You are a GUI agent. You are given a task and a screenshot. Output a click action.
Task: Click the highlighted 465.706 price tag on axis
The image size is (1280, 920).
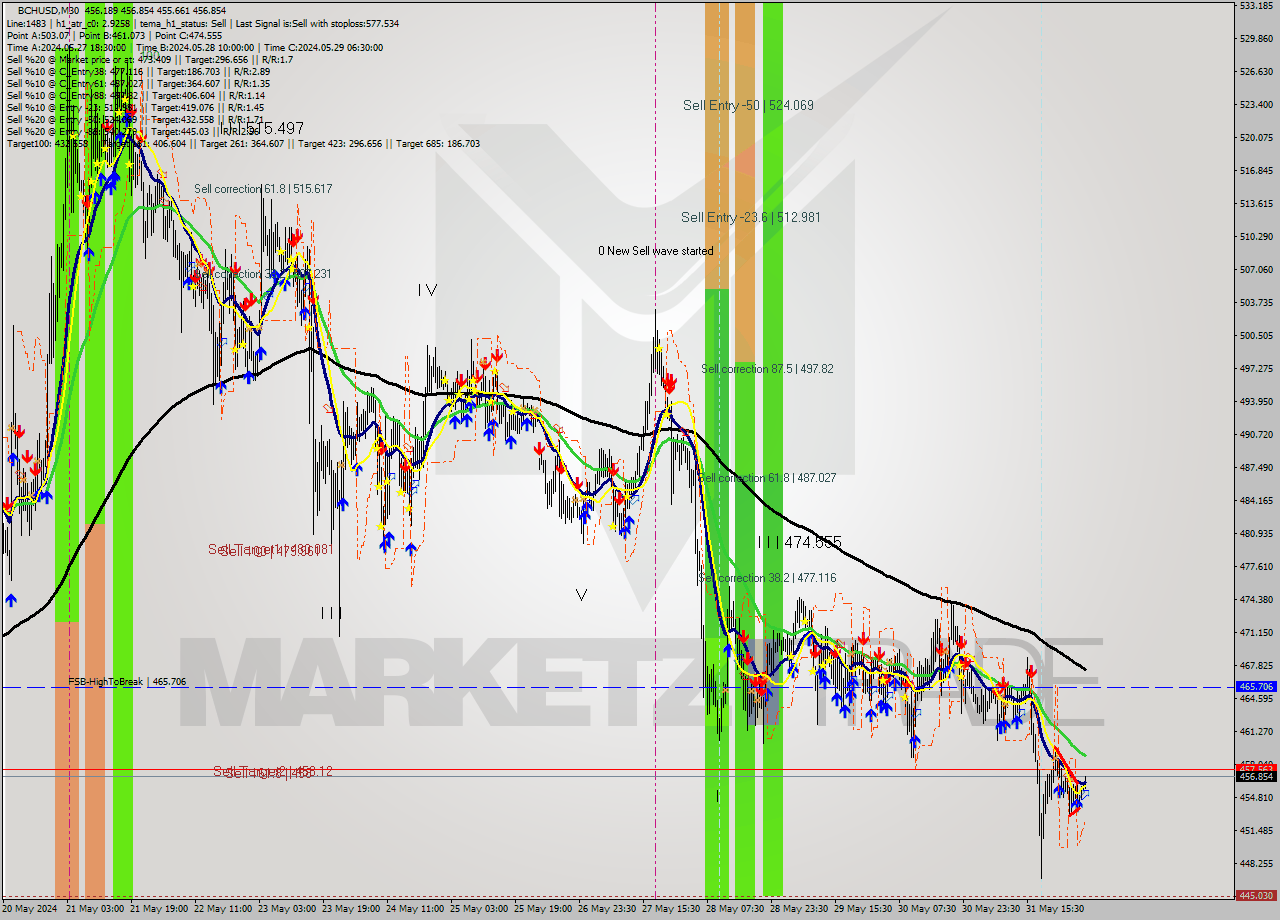(1256, 687)
